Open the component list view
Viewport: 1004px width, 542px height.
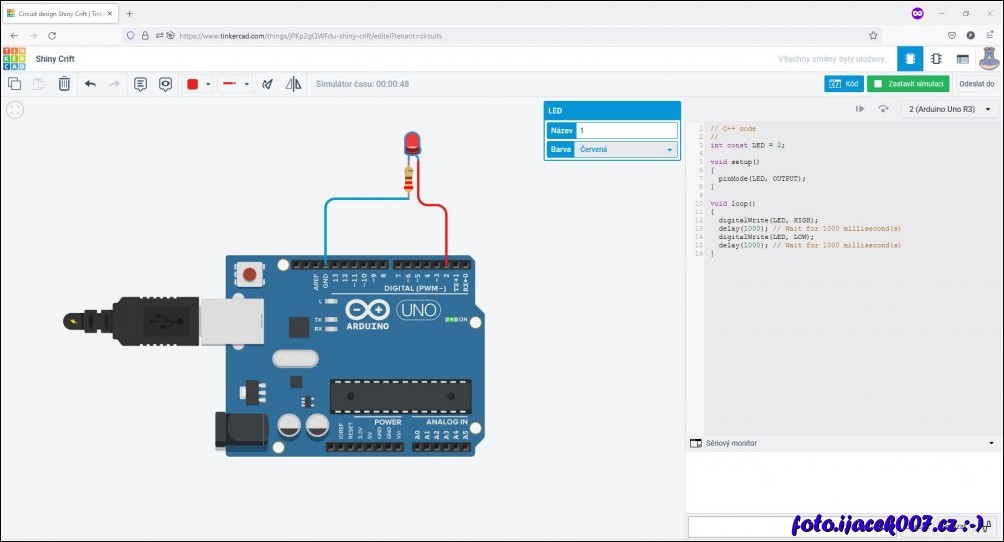coord(962,59)
